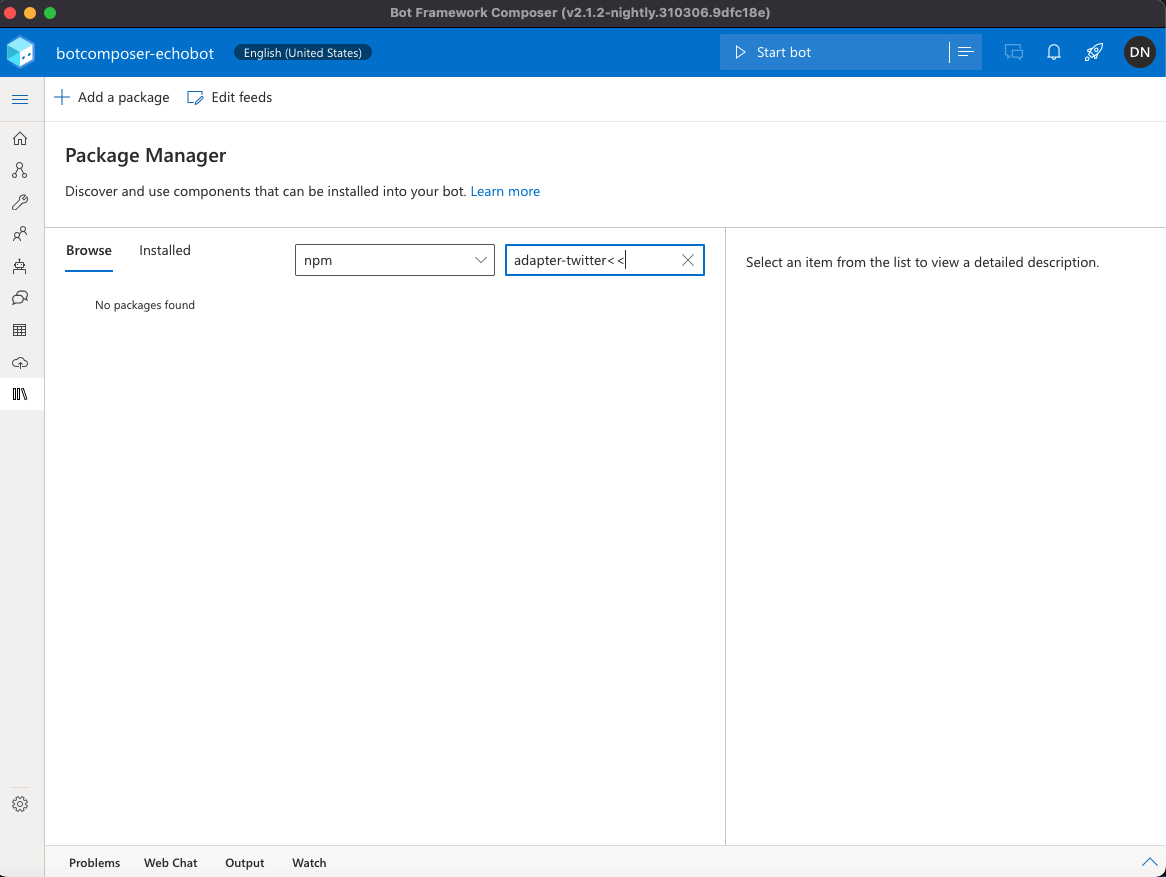Click the Package Manager heading
This screenshot has height=877, width=1166.
[146, 155]
